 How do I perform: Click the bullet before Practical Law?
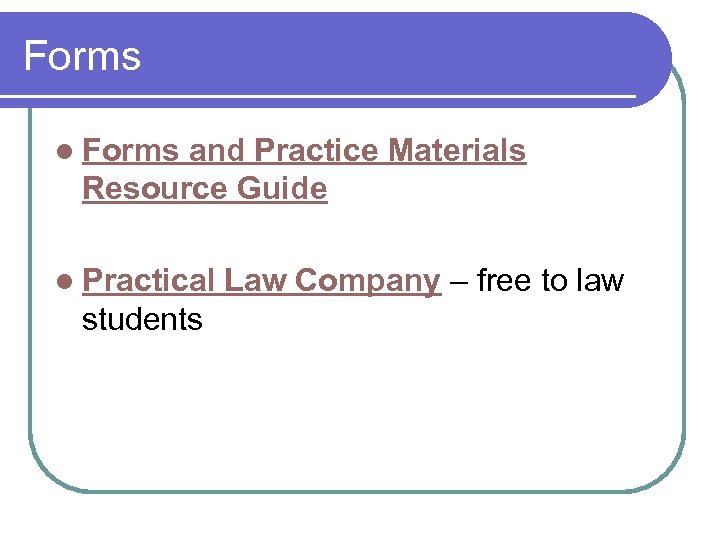pos(65,283)
